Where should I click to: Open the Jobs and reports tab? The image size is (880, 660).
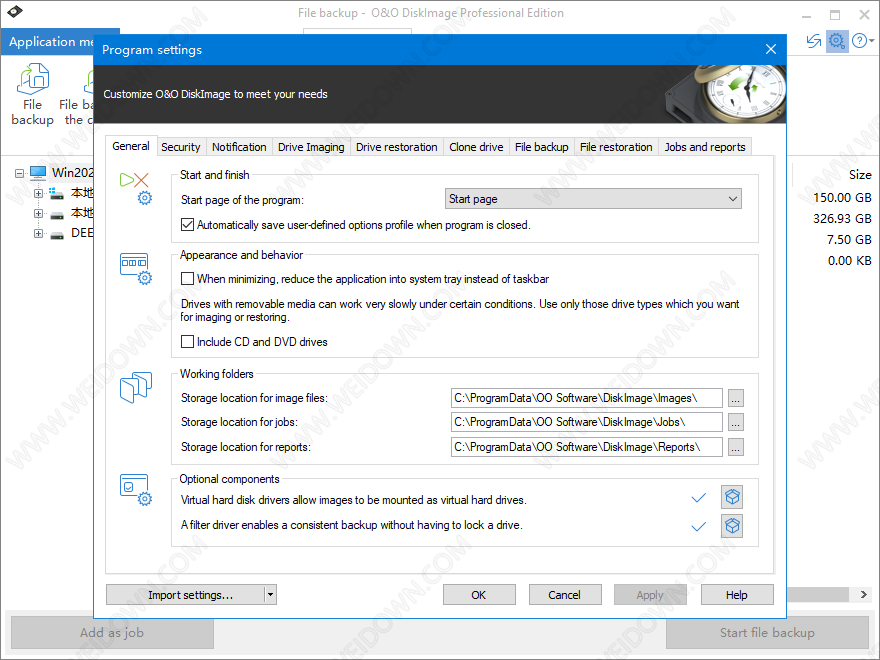pos(705,147)
